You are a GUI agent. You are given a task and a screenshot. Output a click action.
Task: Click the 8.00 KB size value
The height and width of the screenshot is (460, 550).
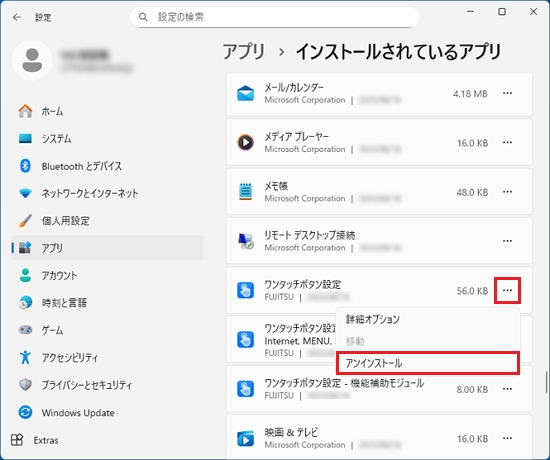tap(472, 389)
